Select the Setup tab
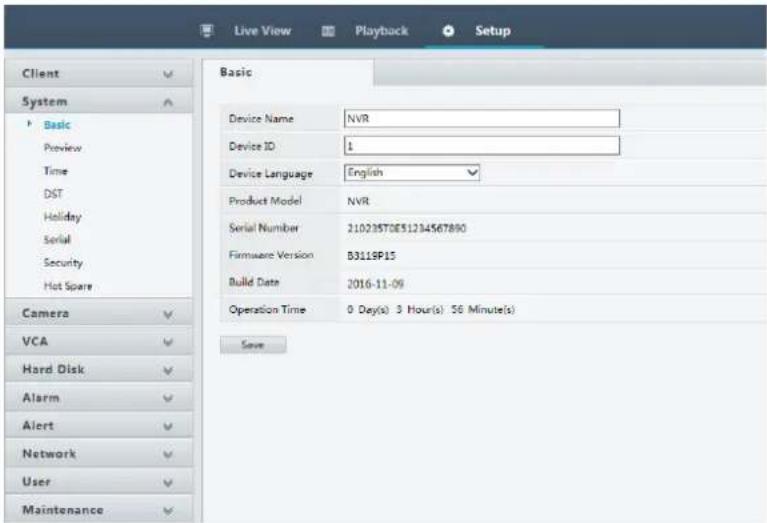The height and width of the screenshot is (523, 767). [493, 31]
